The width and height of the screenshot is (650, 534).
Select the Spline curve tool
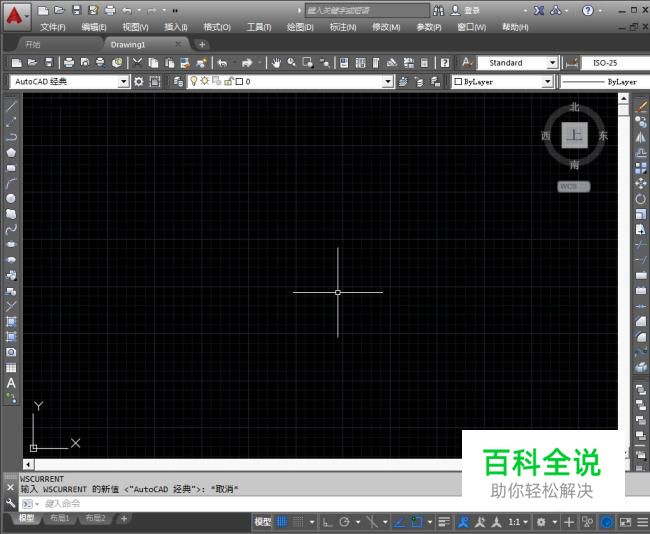click(x=11, y=229)
